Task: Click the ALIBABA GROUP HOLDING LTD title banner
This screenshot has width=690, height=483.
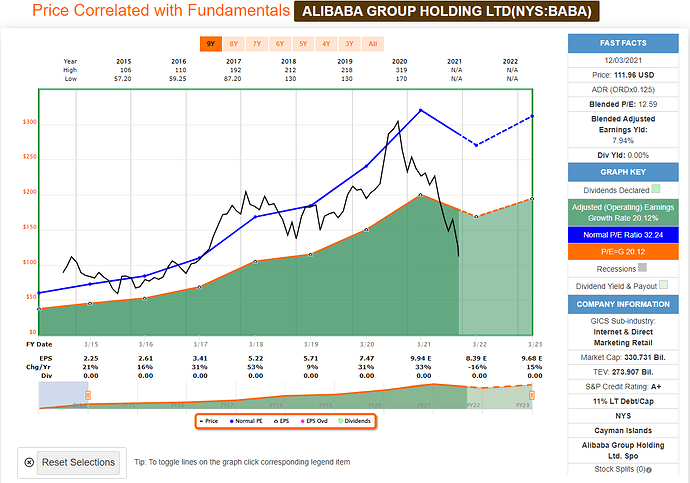Action: (447, 11)
